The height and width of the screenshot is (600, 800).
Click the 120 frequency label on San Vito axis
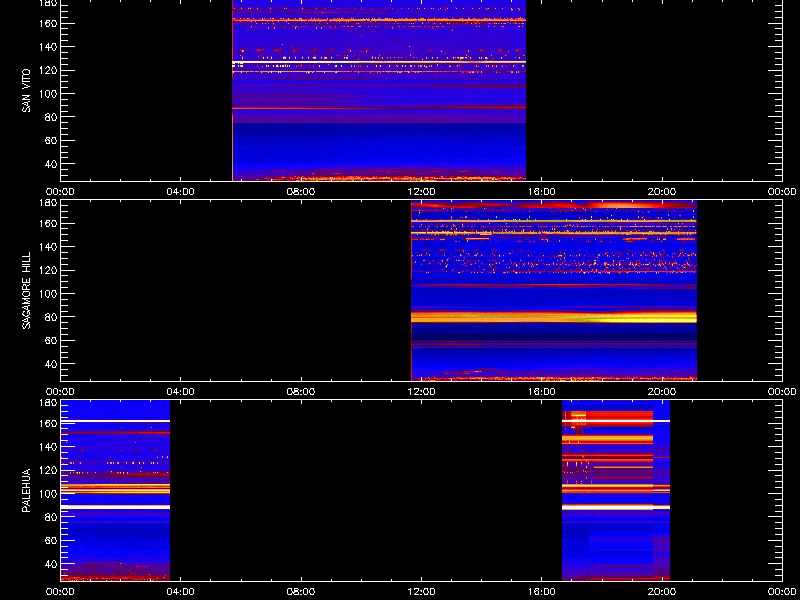[48, 70]
